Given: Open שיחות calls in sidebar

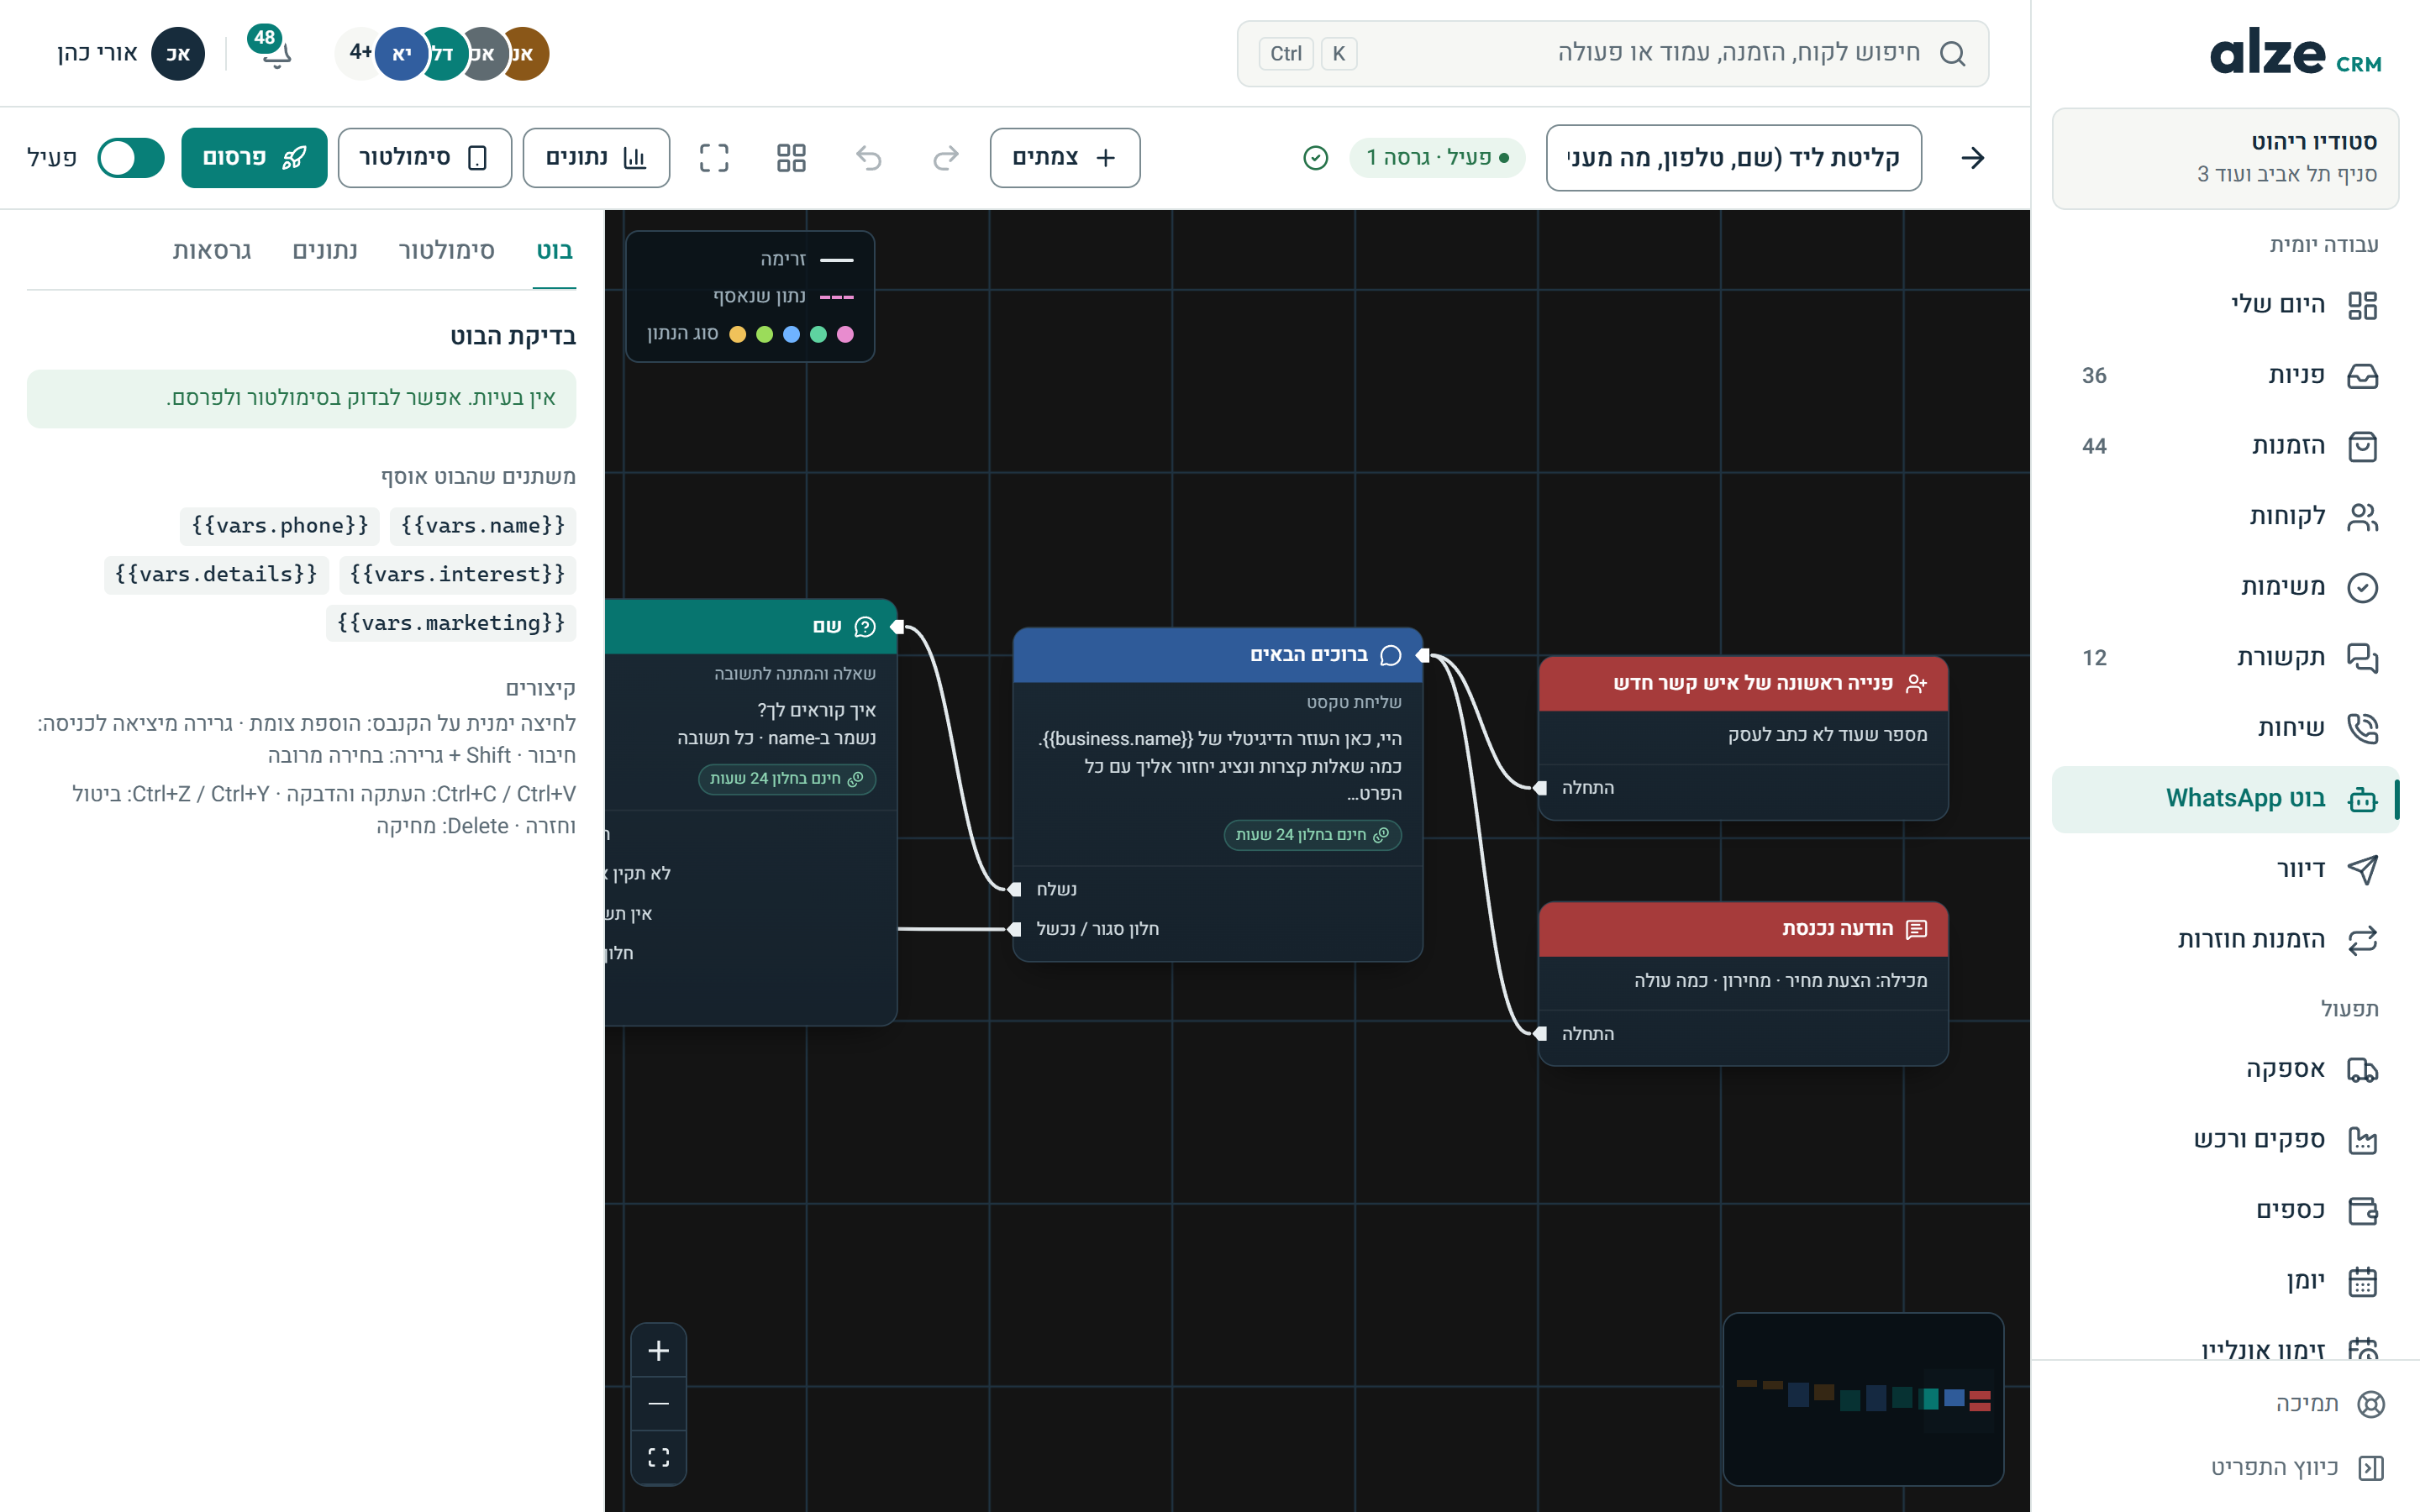Looking at the screenshot, I should click(2225, 728).
